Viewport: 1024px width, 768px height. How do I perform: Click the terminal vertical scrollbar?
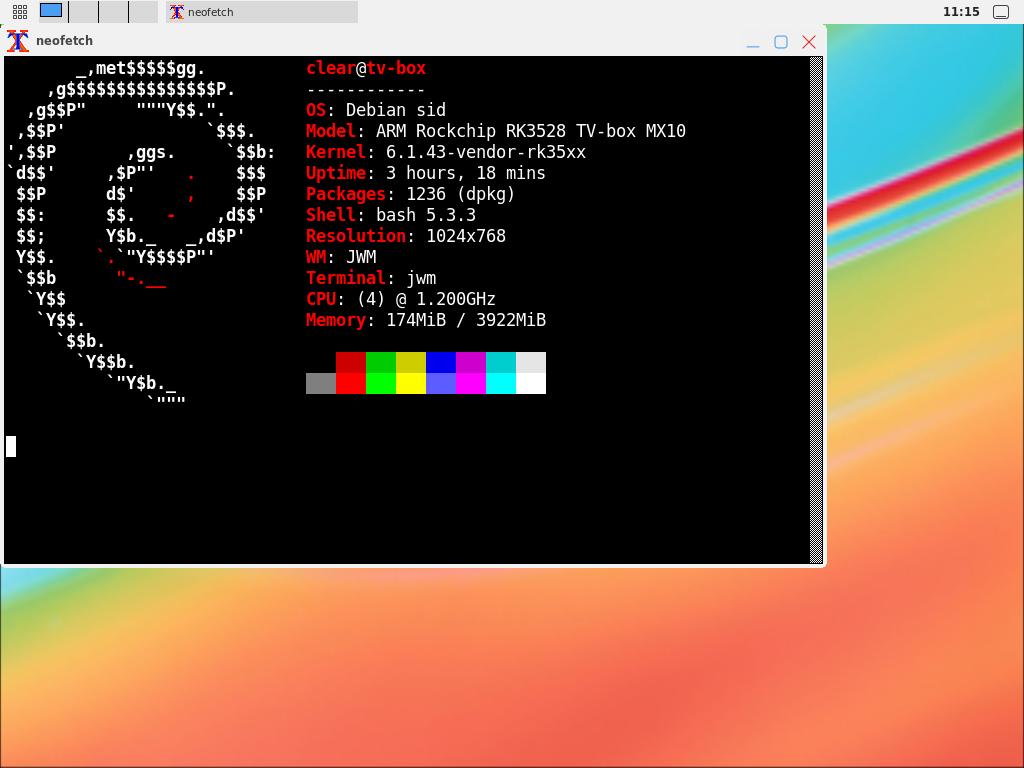pyautogui.click(x=816, y=310)
